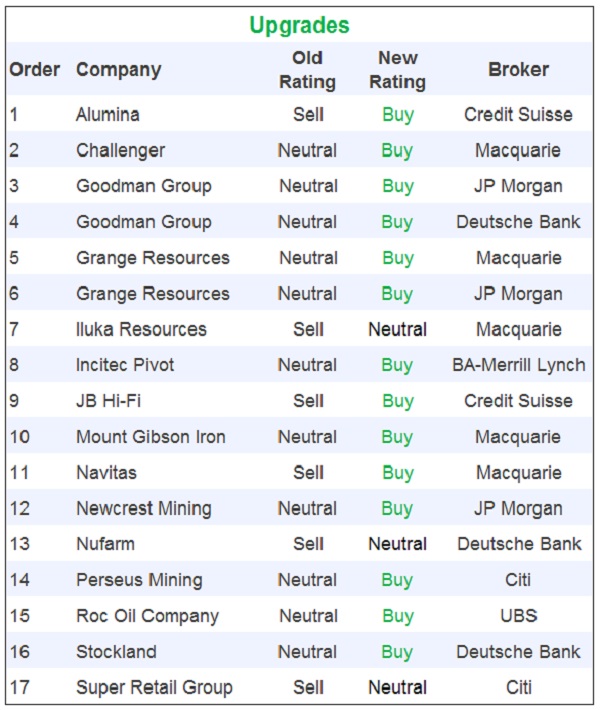
Task: Click the Challenger company entry
Action: (x=120, y=150)
